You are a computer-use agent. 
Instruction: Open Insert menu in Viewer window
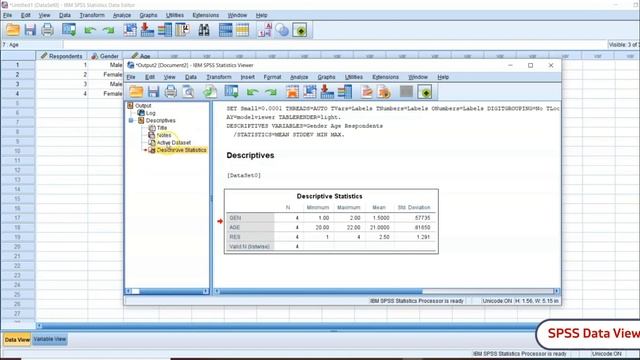pos(247,77)
